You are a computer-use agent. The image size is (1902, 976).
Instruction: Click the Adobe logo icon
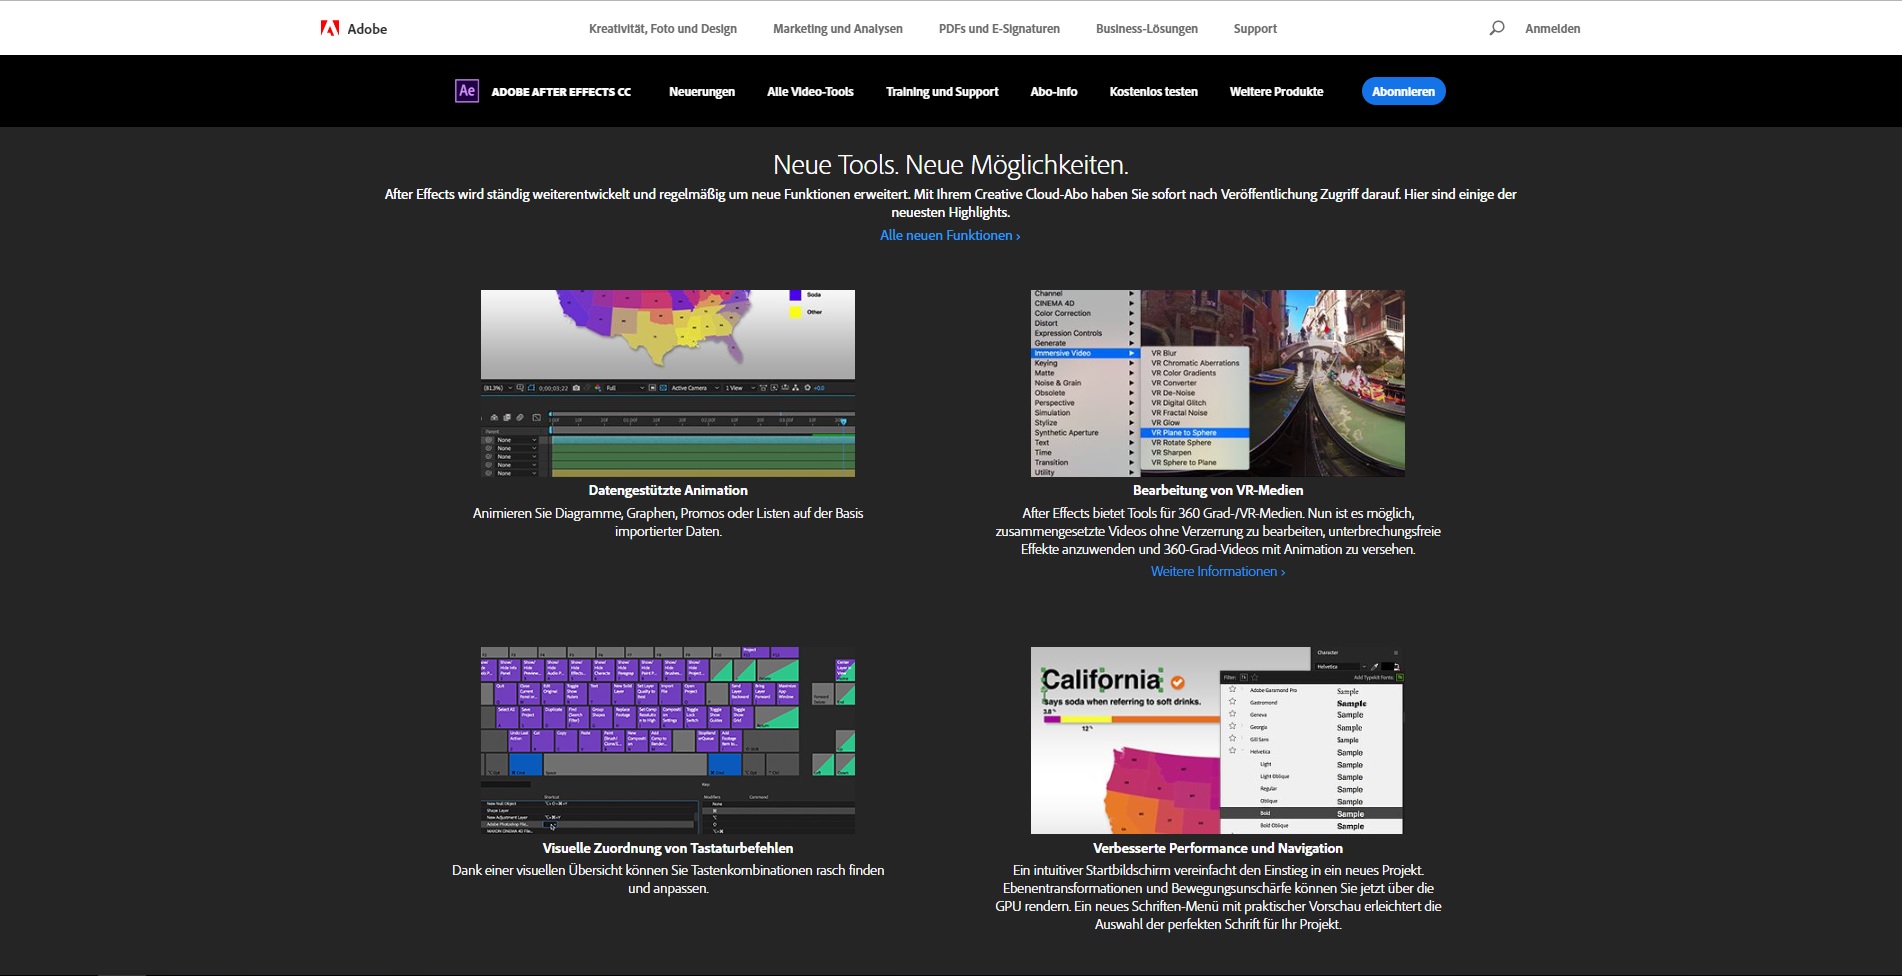[x=330, y=28]
